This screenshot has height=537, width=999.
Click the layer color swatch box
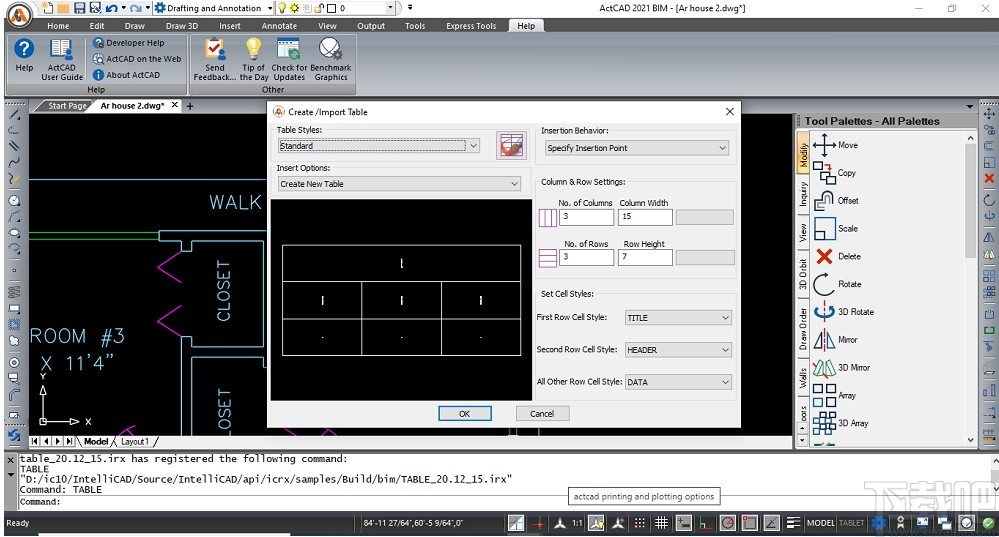point(331,8)
